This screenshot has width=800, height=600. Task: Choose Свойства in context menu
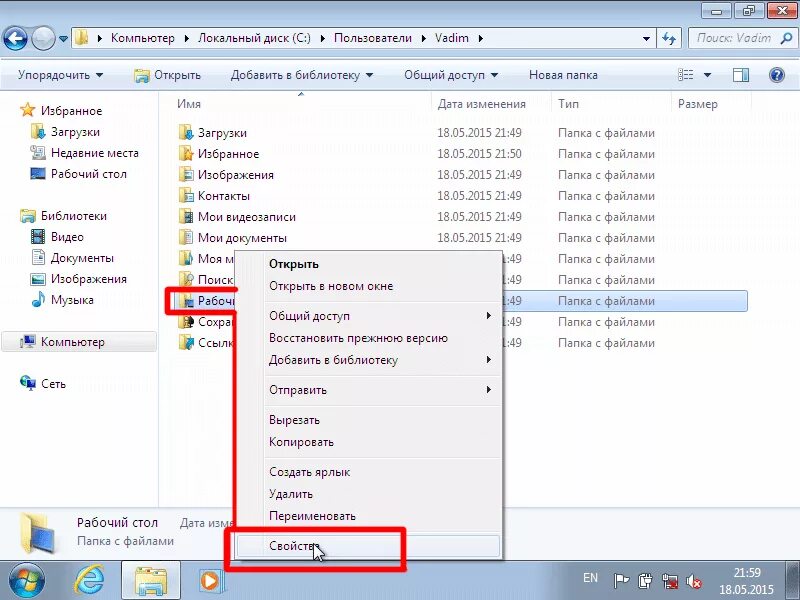coord(368,546)
